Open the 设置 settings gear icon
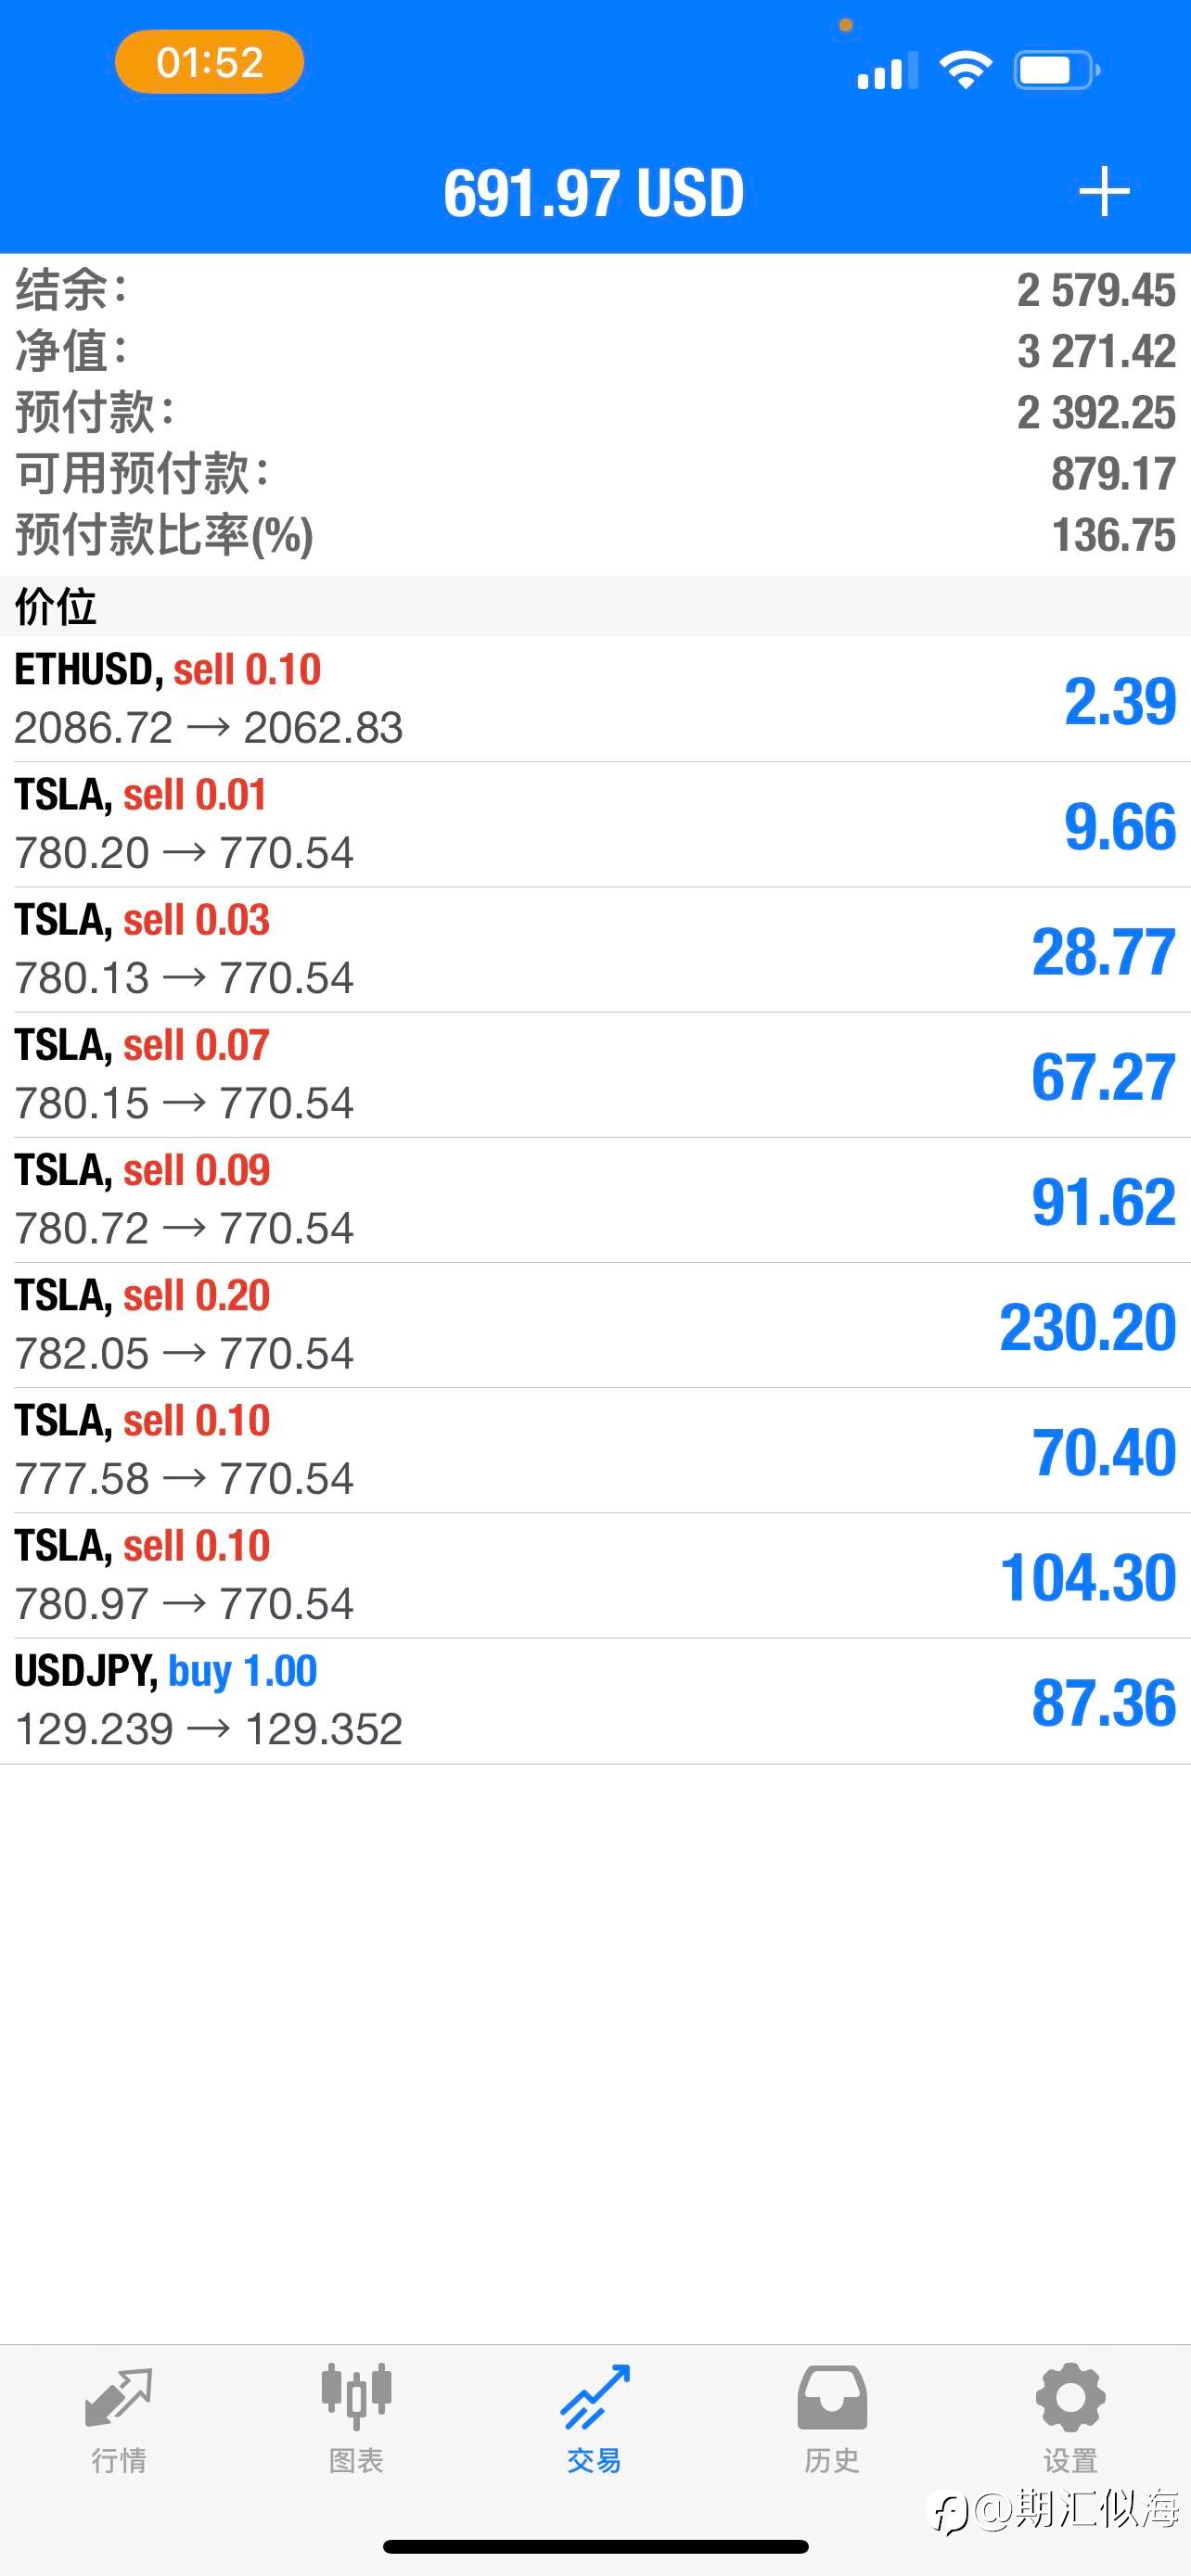This screenshot has height=2576, width=1191. coord(1070,2396)
